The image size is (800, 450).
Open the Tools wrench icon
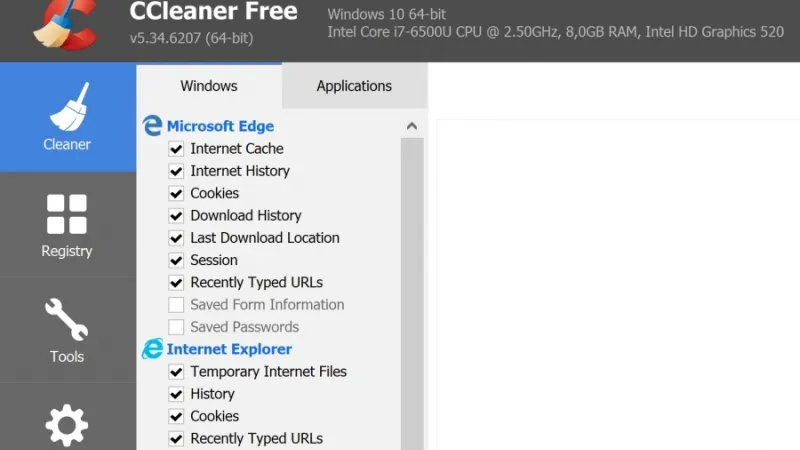coord(66,319)
